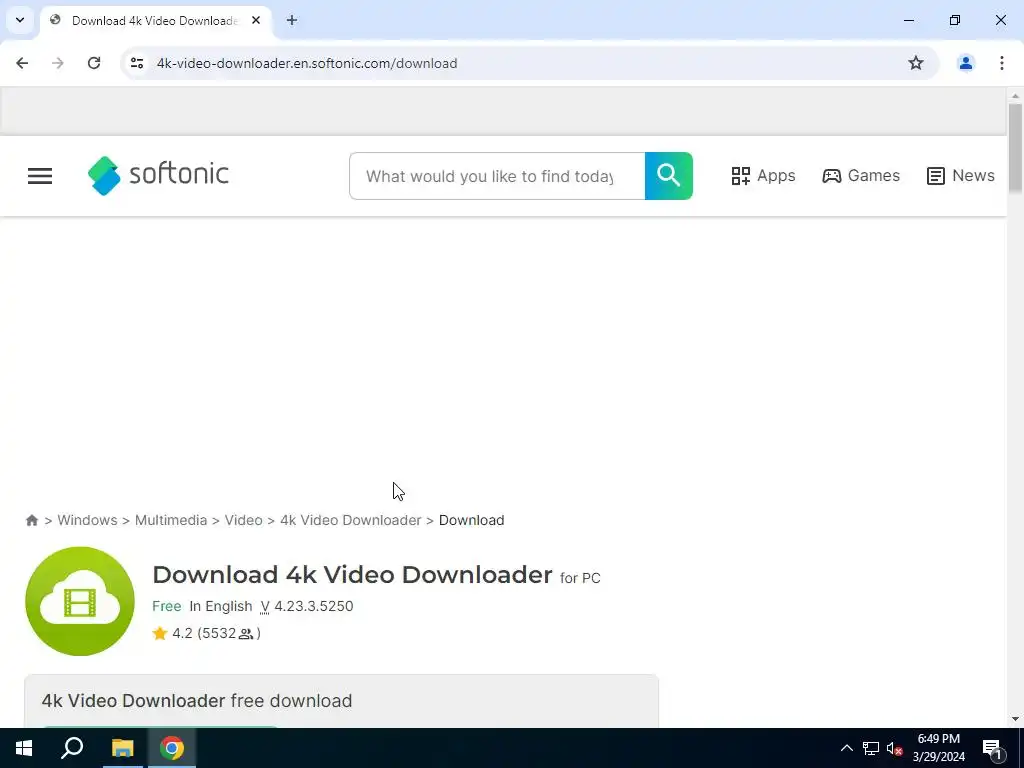Open the Apps section
This screenshot has height=768, width=1024.
point(763,176)
